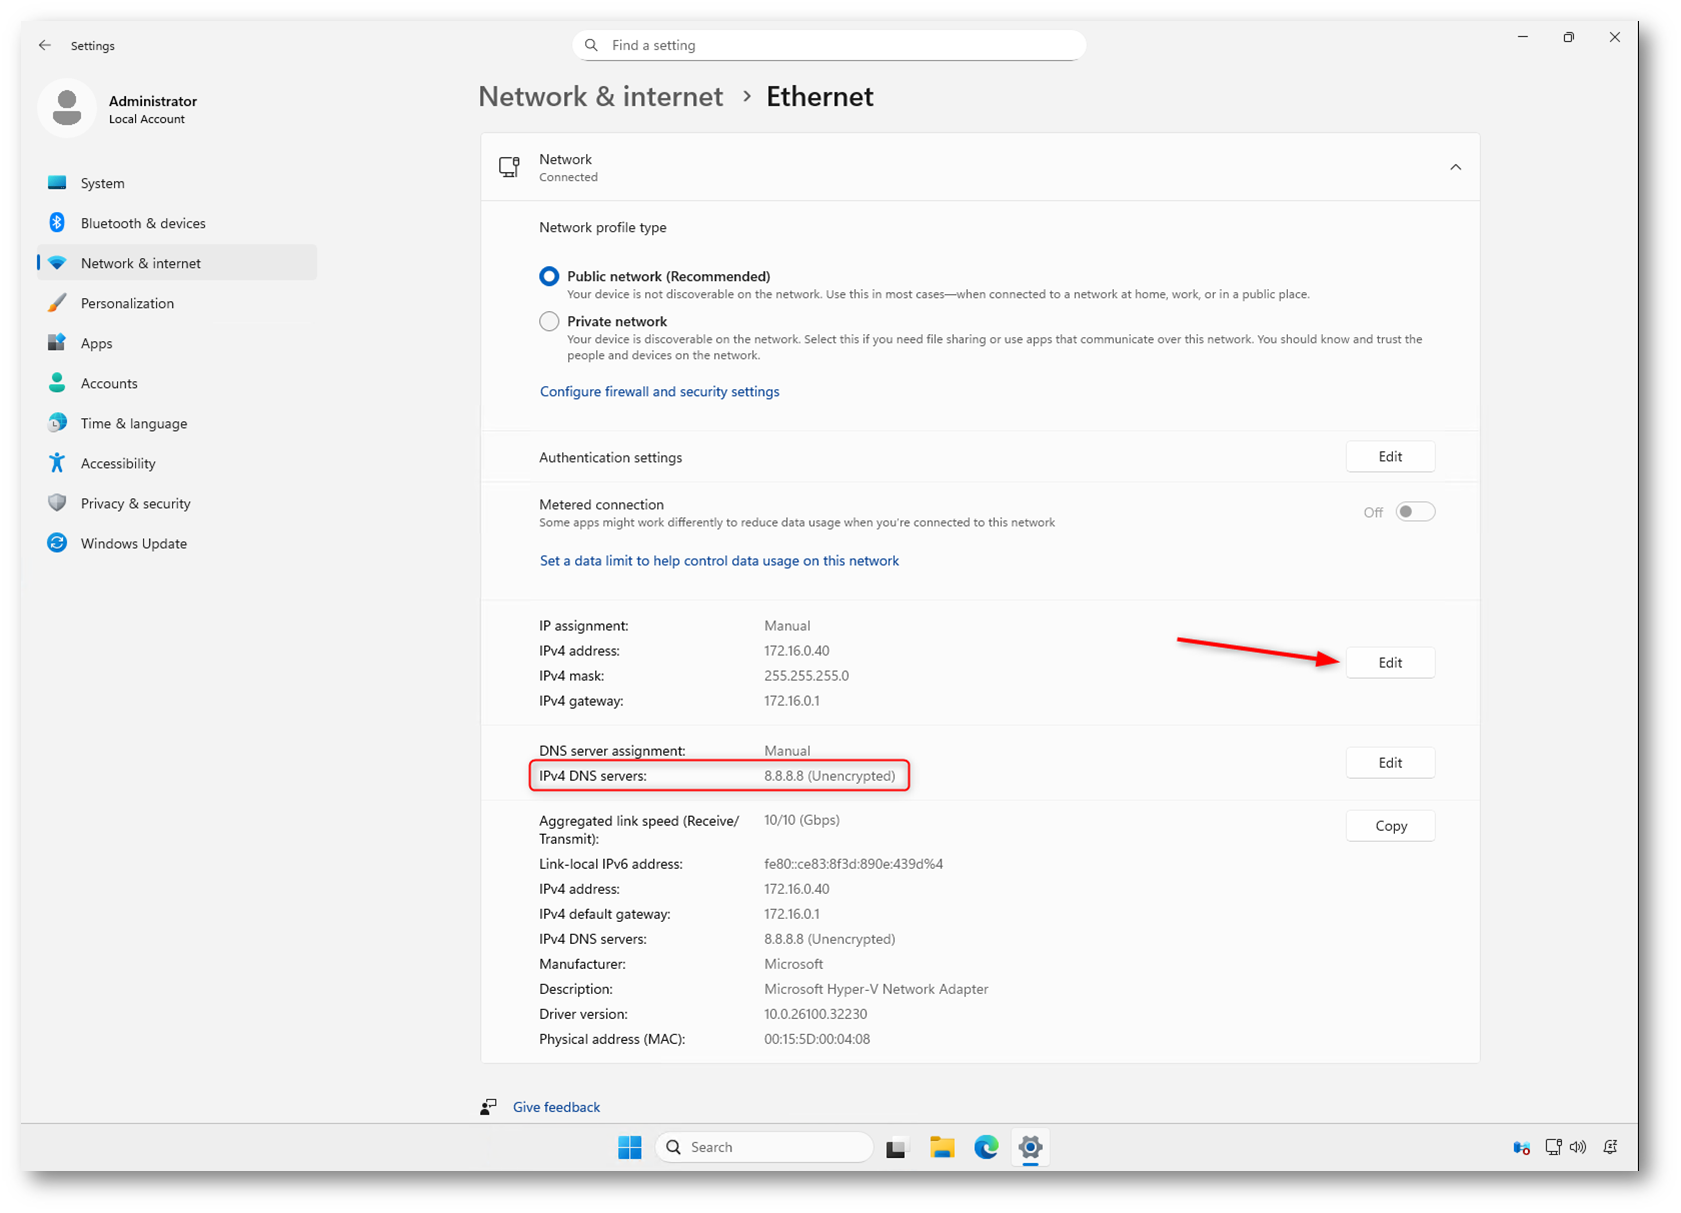Open File Explorer from the taskbar
The height and width of the screenshot is (1213, 1681).
click(941, 1147)
